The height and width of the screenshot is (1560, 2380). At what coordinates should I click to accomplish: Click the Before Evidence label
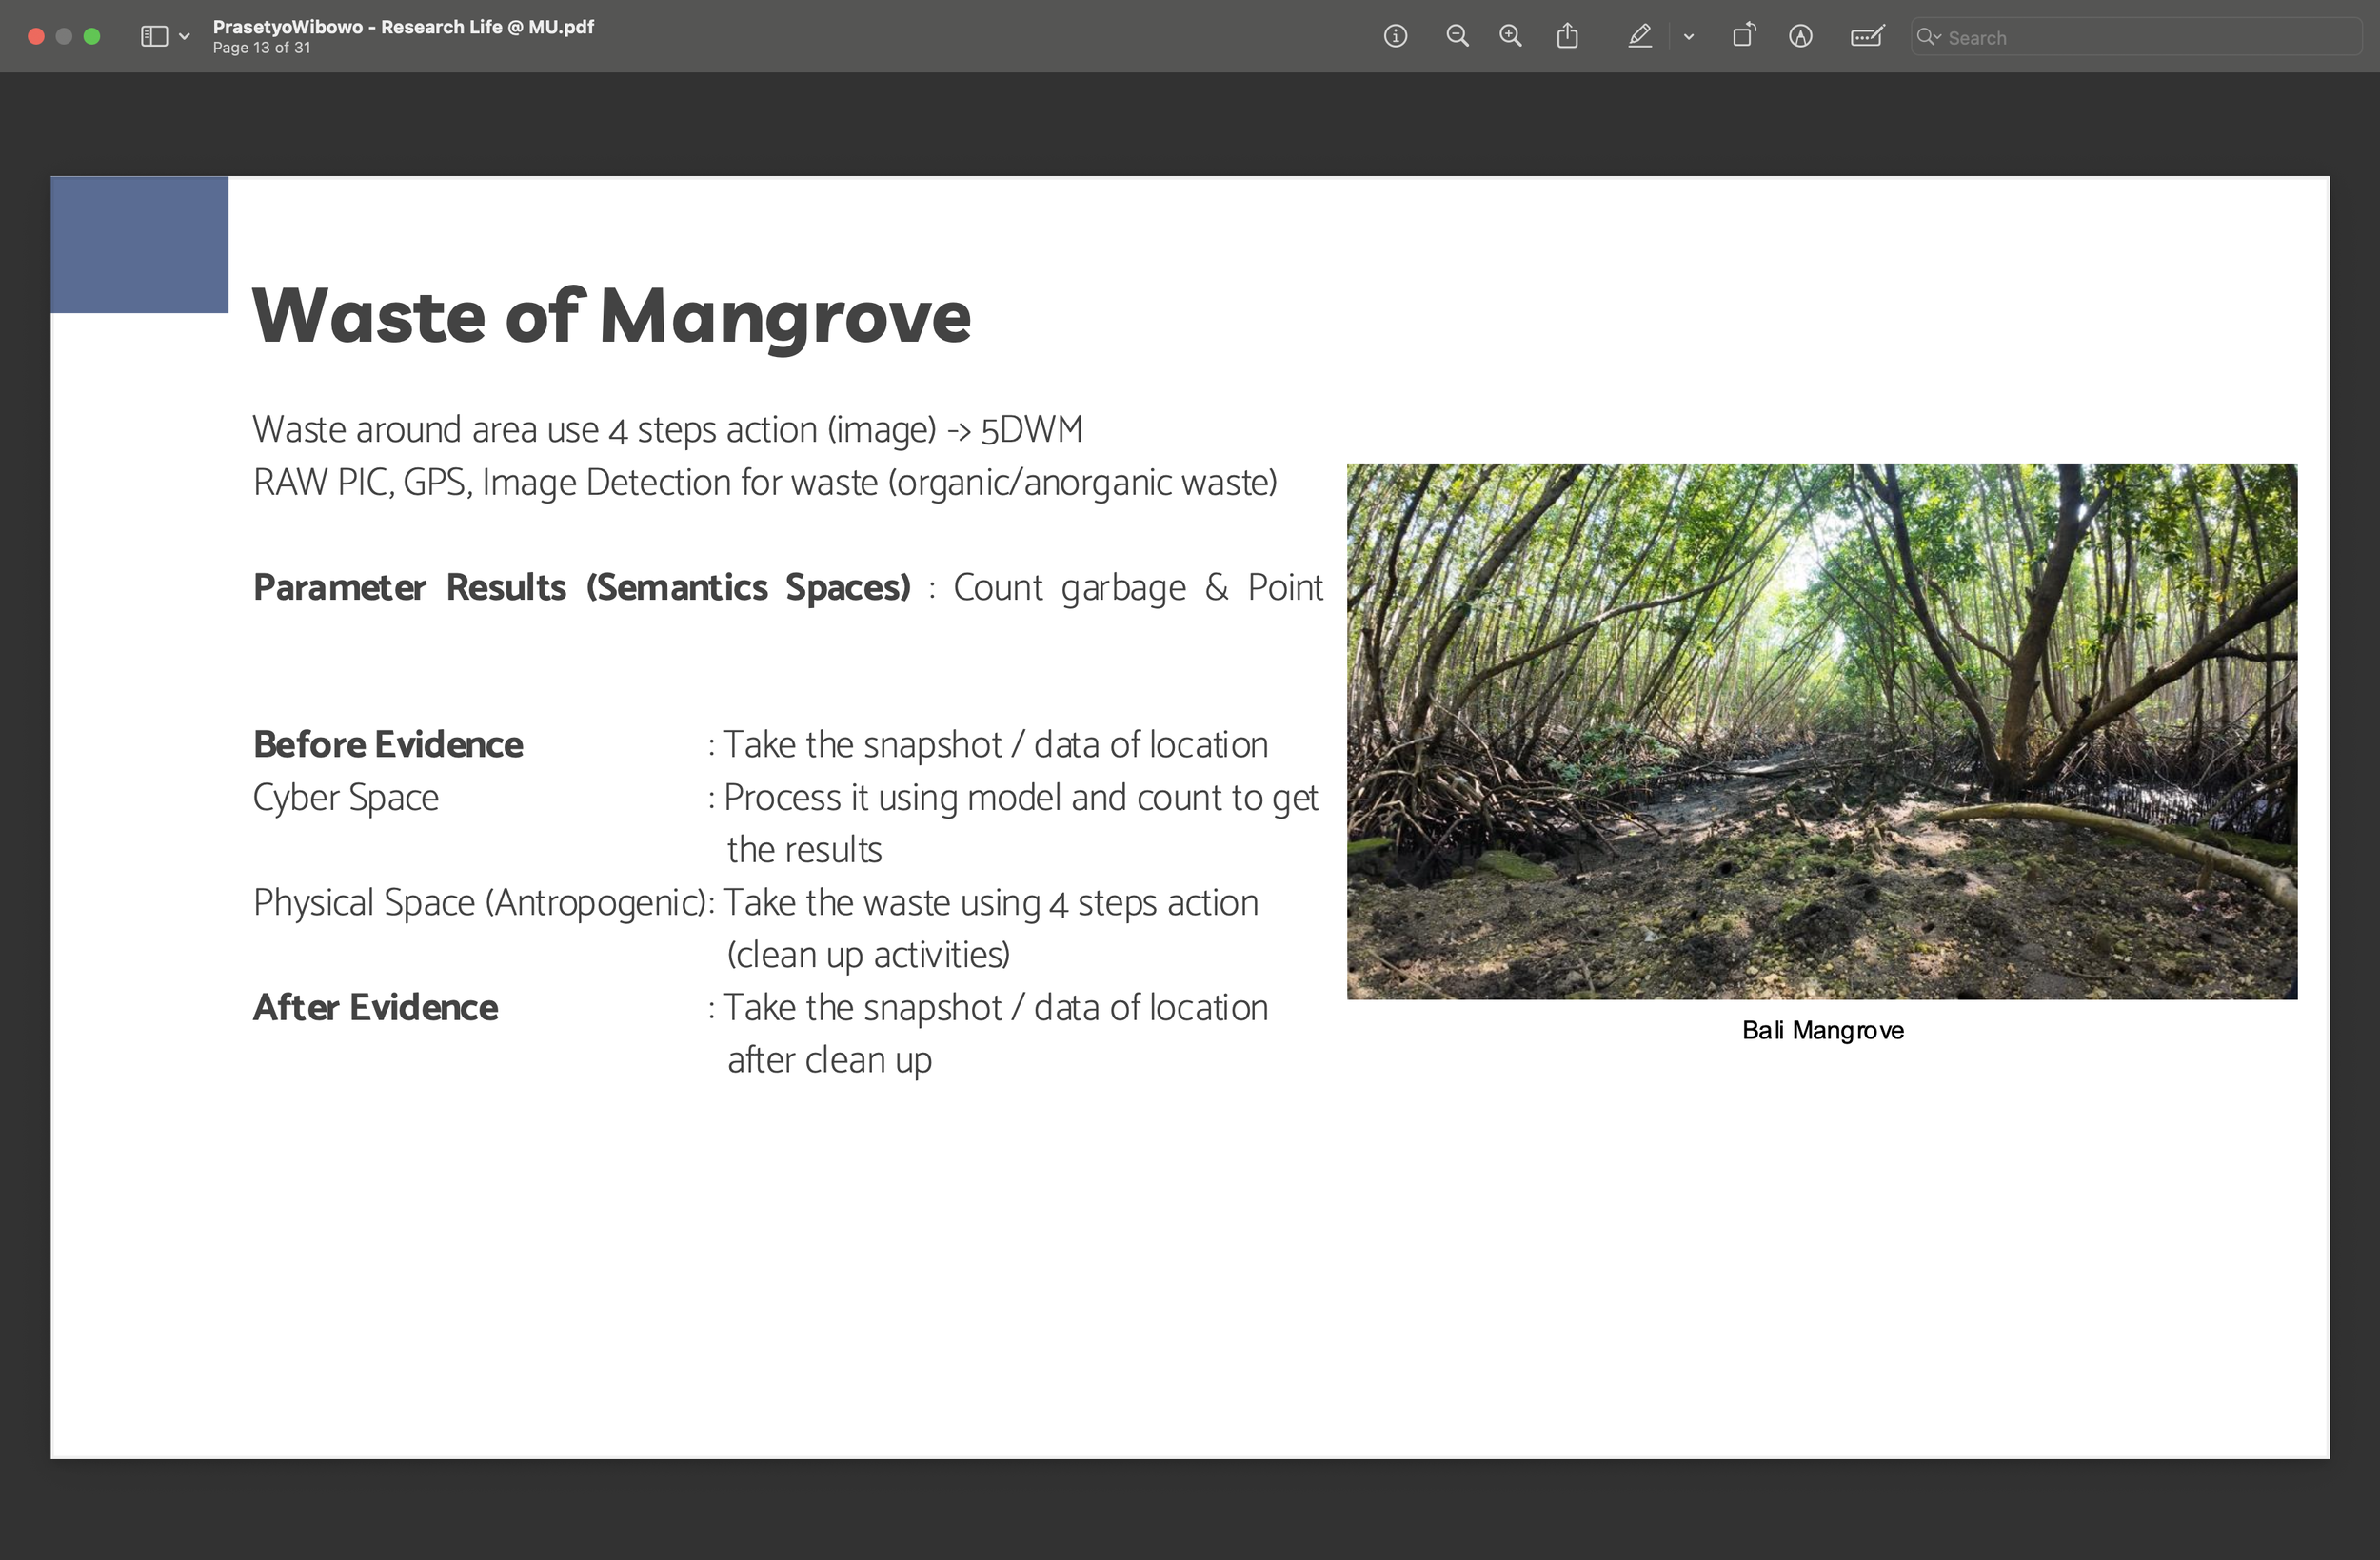387,745
